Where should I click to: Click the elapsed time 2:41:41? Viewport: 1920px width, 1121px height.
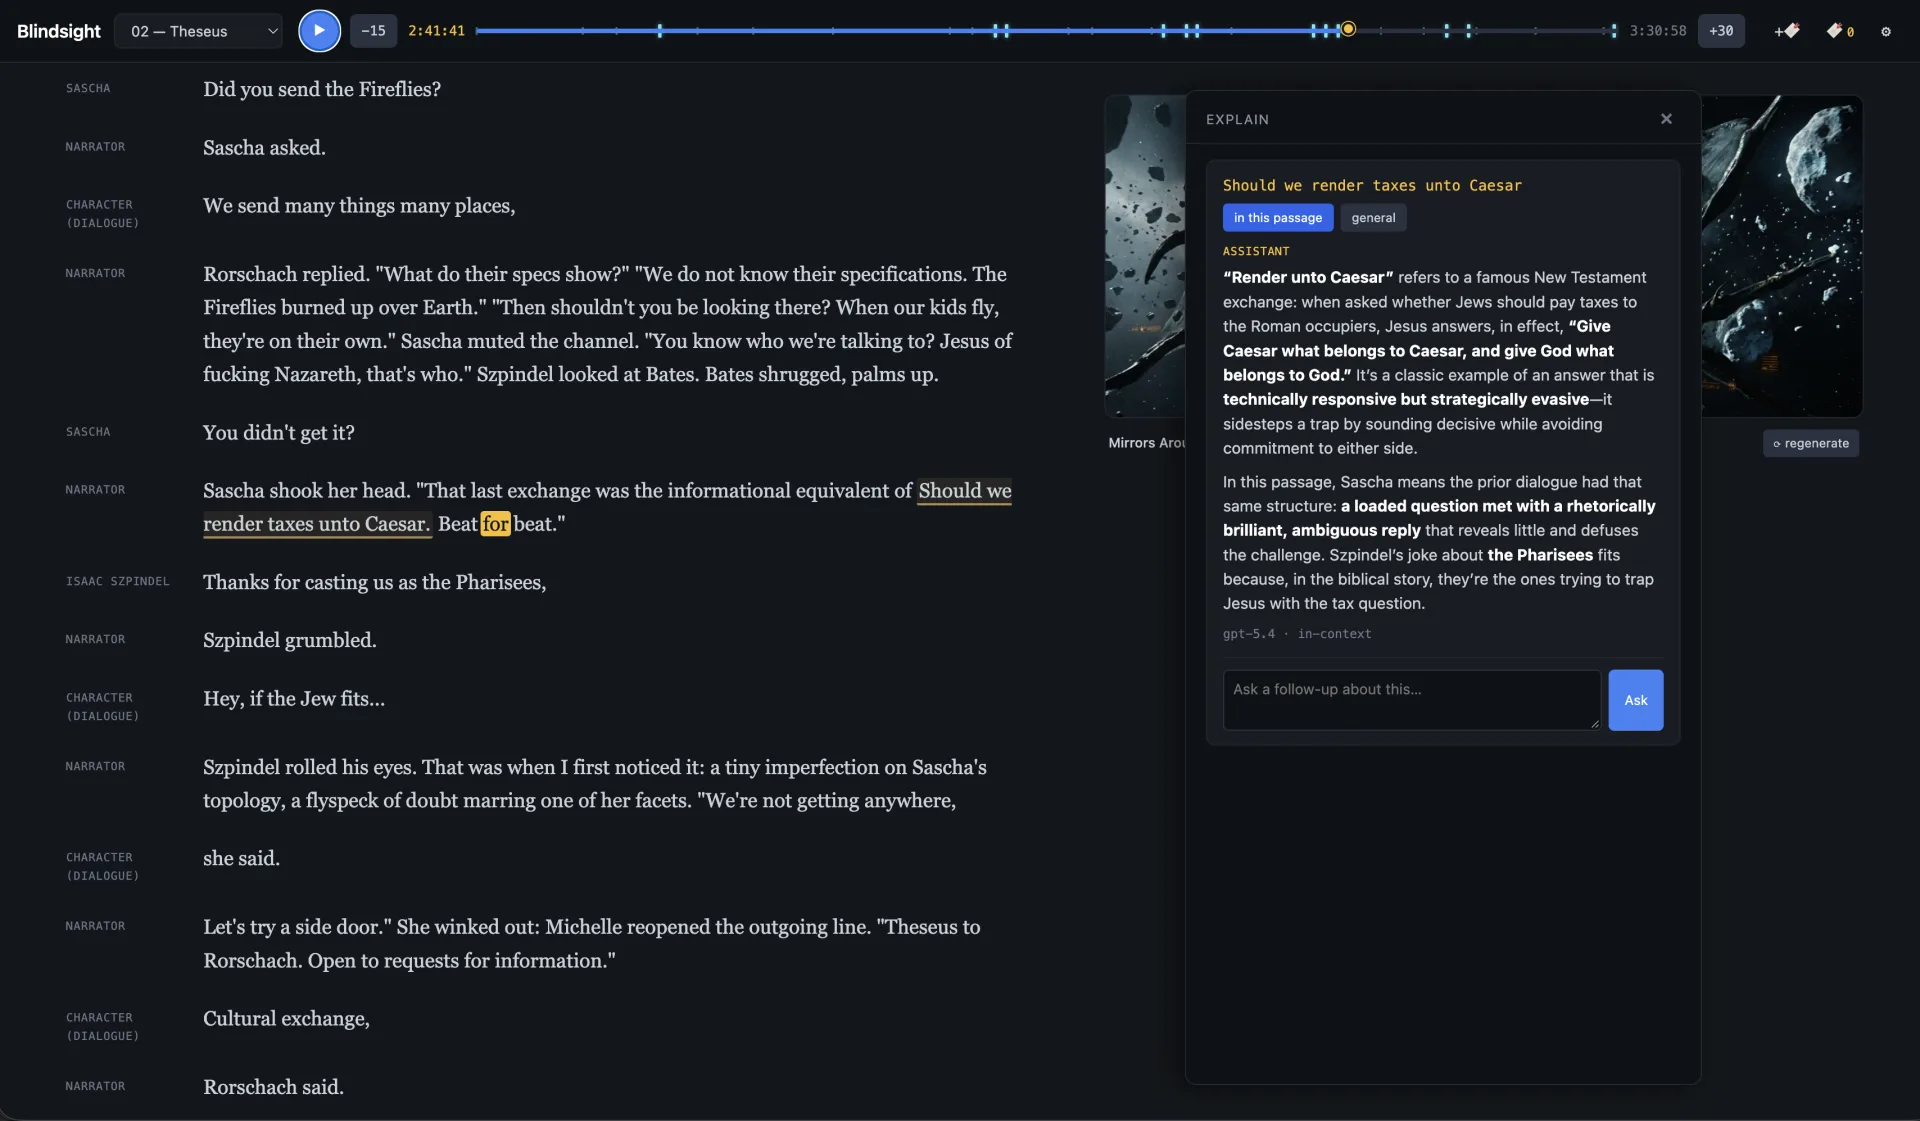click(x=436, y=31)
